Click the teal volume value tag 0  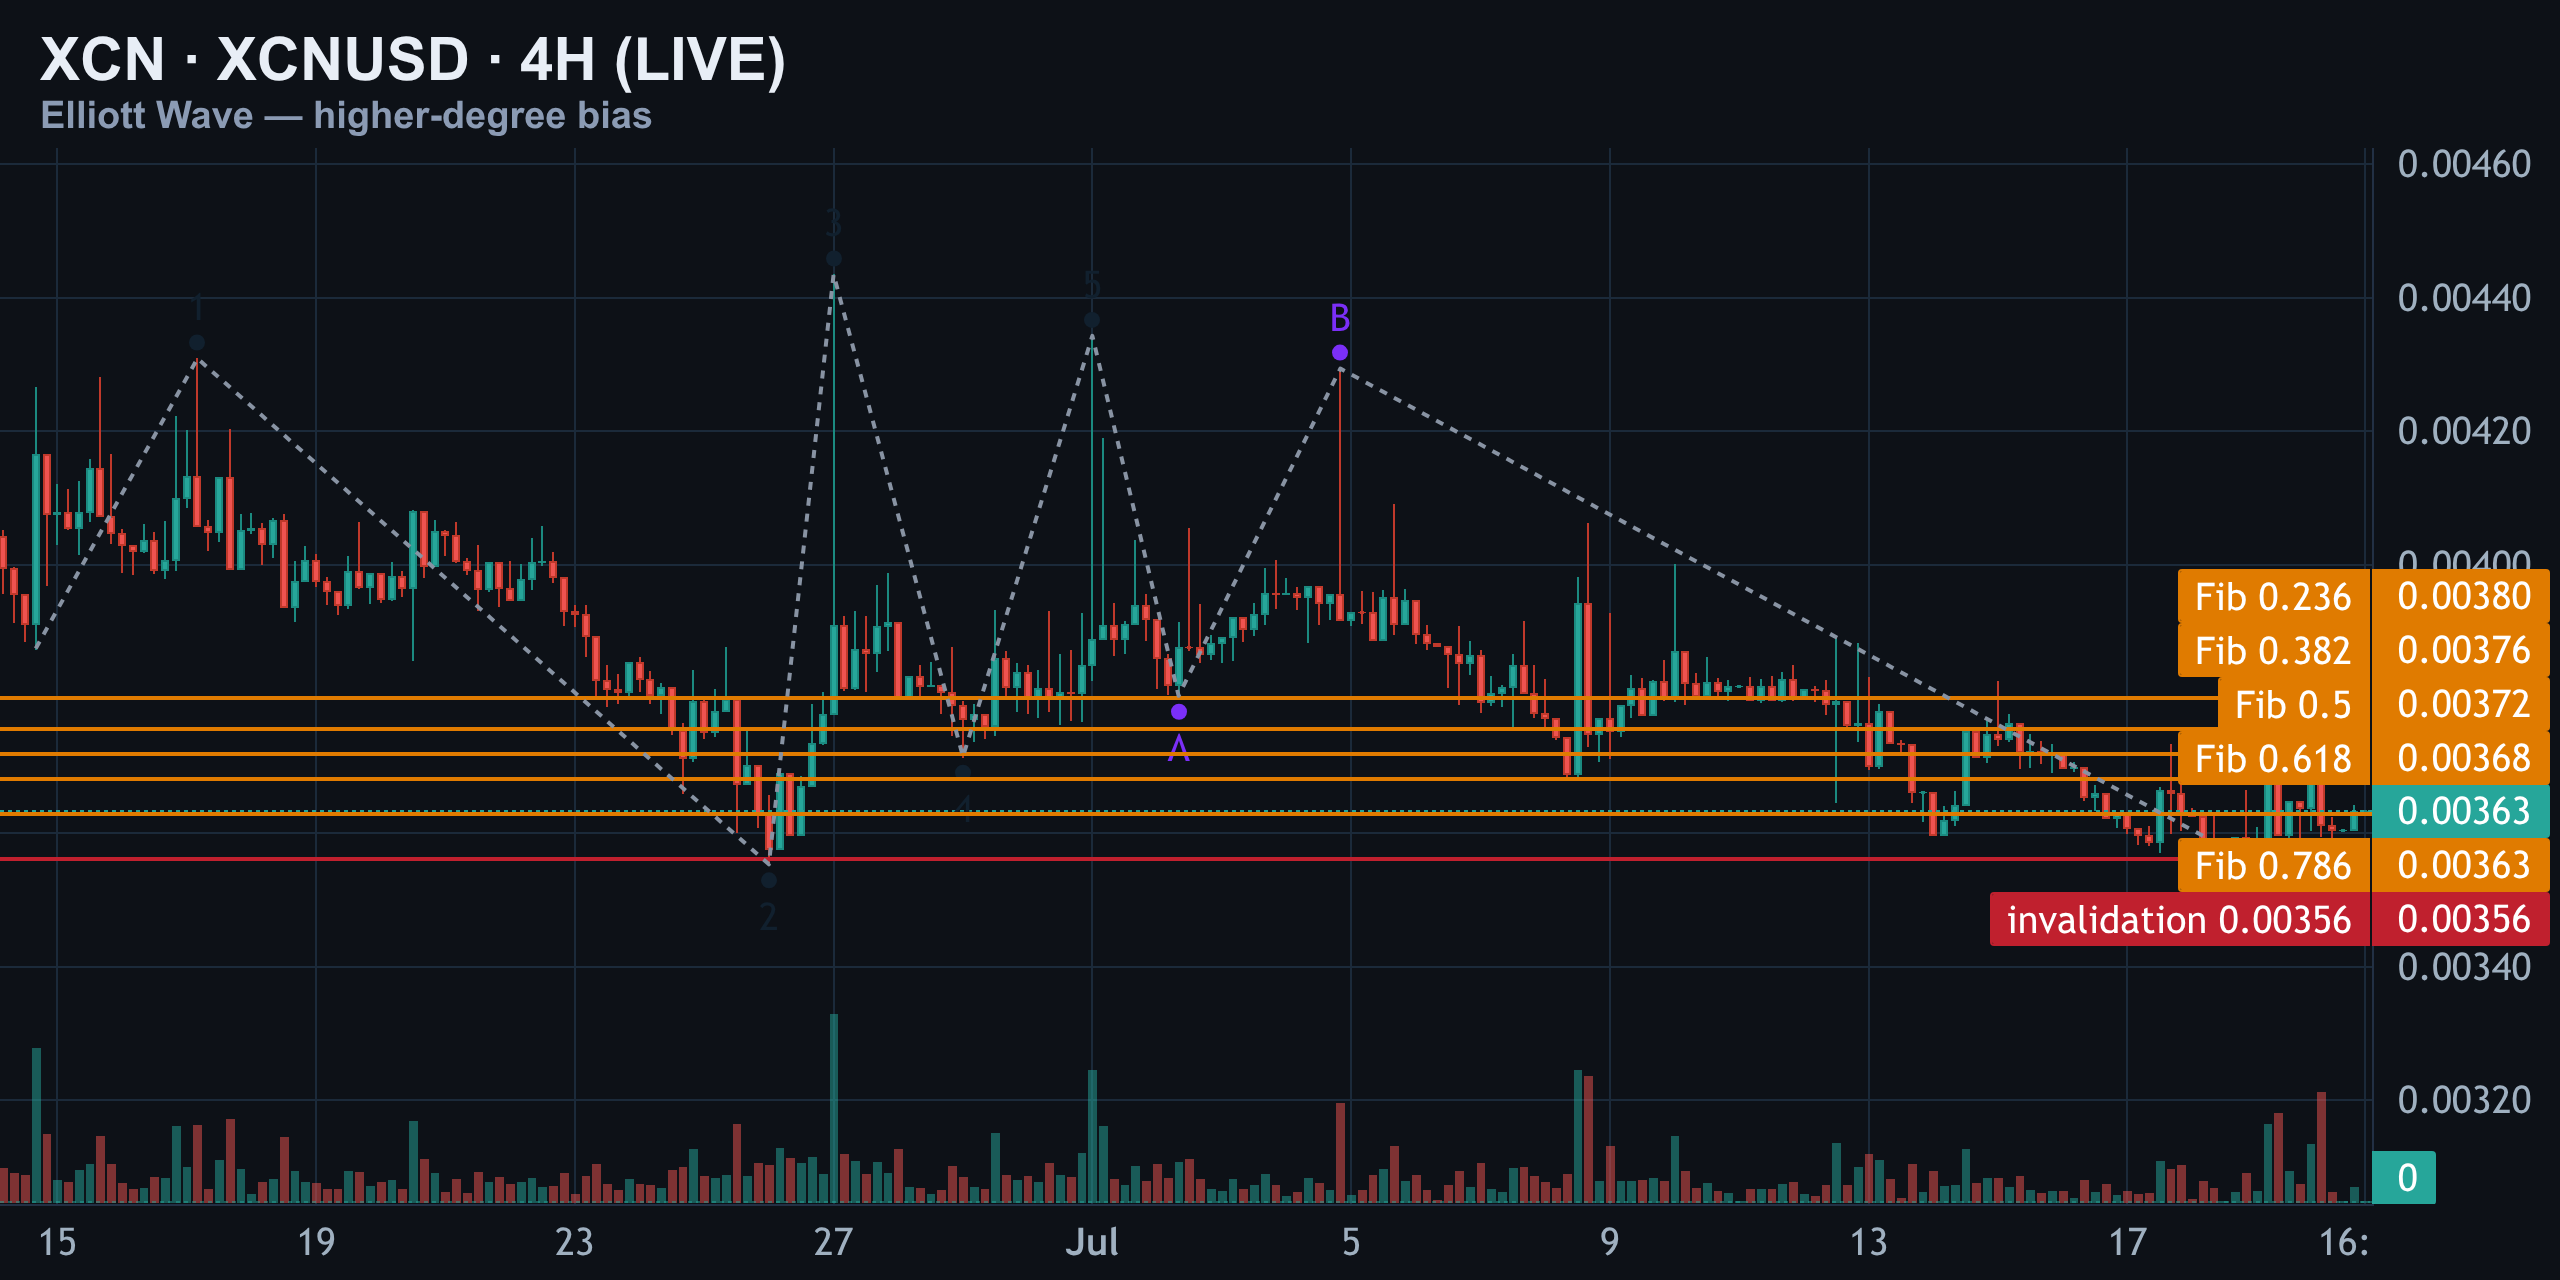(2404, 1178)
